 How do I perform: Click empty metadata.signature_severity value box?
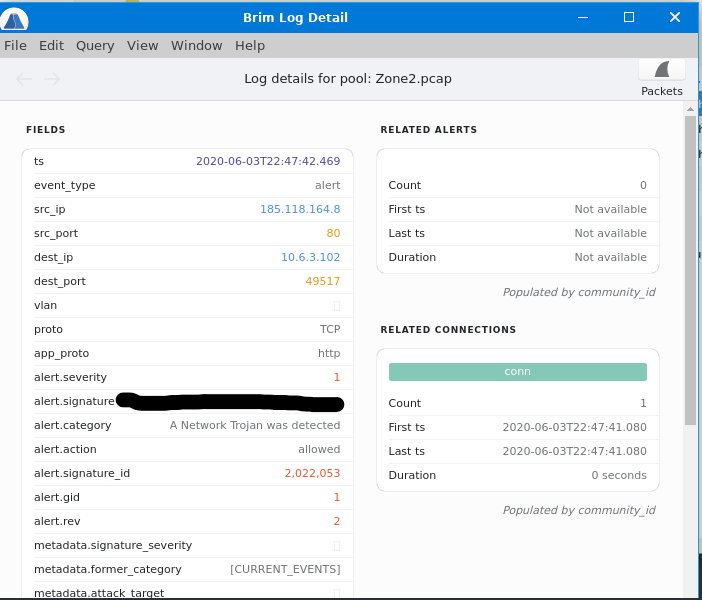337,546
